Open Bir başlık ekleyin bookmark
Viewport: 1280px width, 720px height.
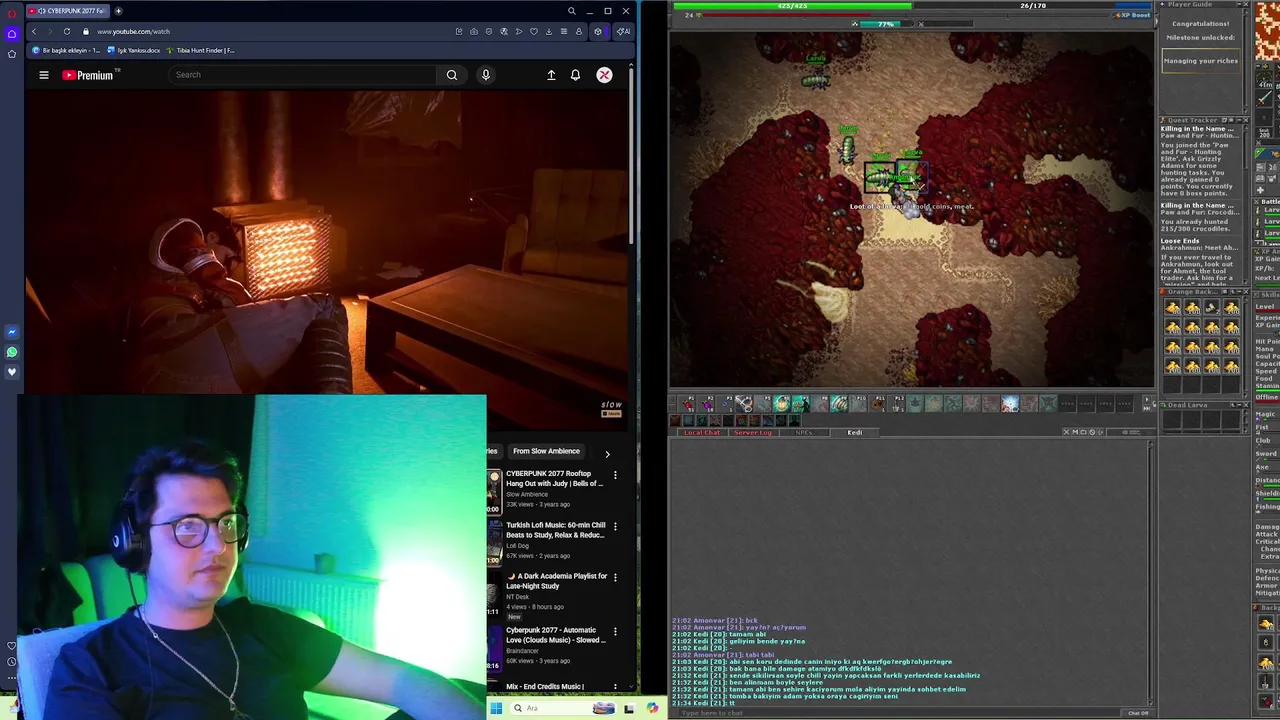67,50
